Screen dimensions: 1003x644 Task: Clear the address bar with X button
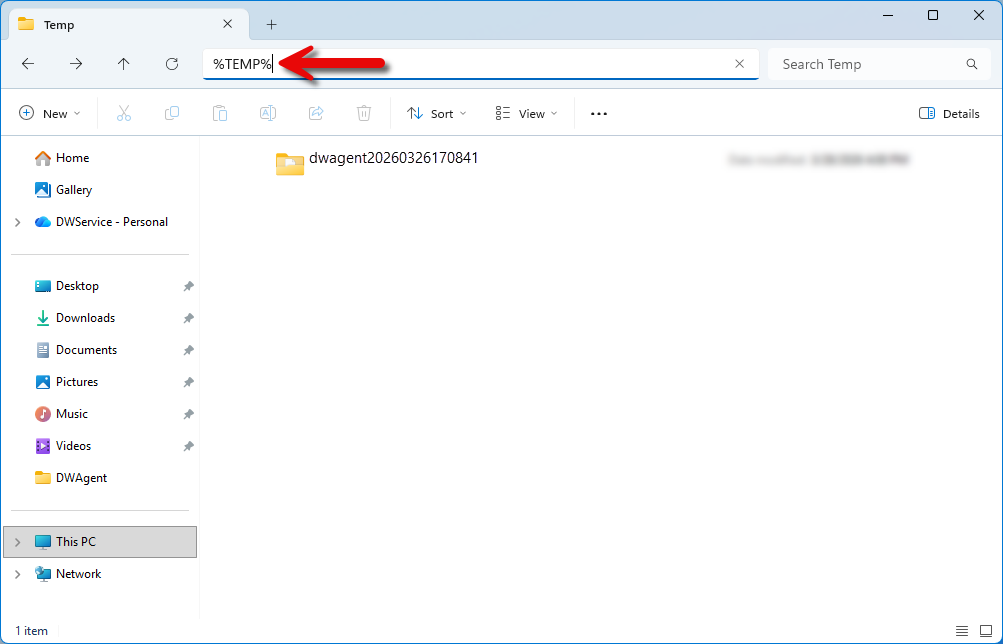(740, 64)
